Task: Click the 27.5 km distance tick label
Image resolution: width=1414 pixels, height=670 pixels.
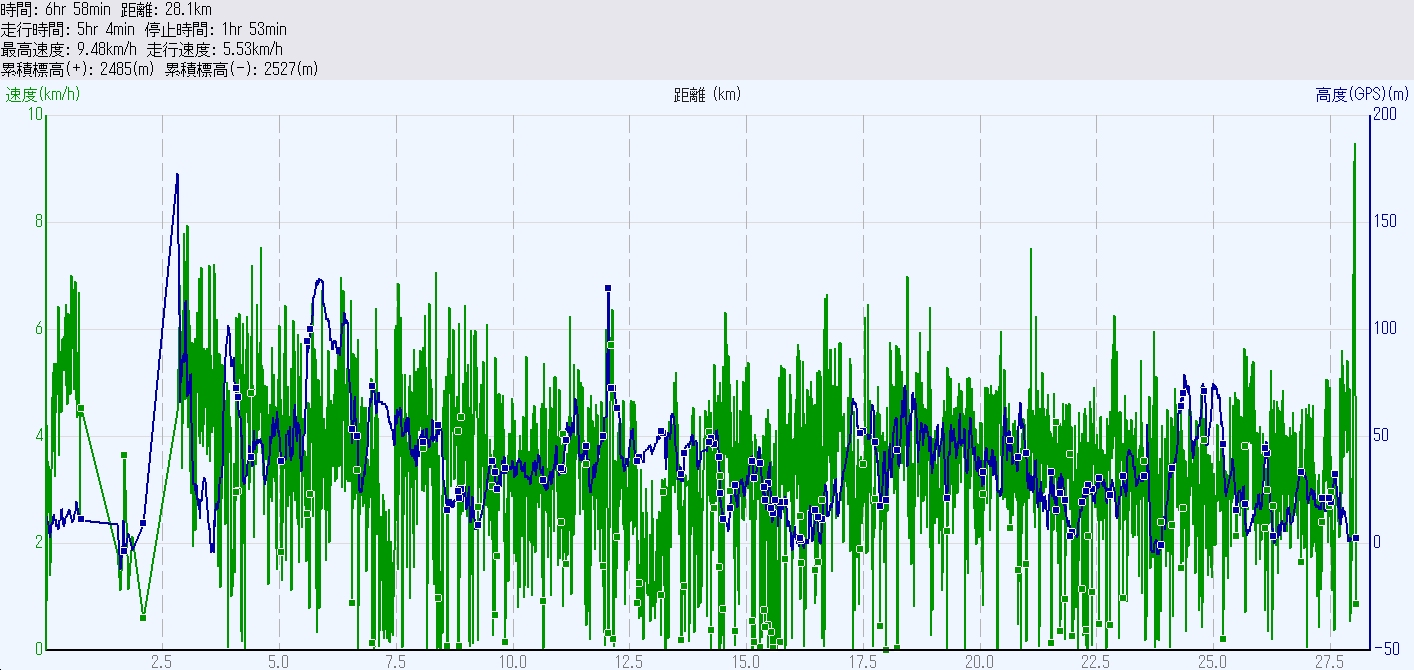Action: (1329, 661)
